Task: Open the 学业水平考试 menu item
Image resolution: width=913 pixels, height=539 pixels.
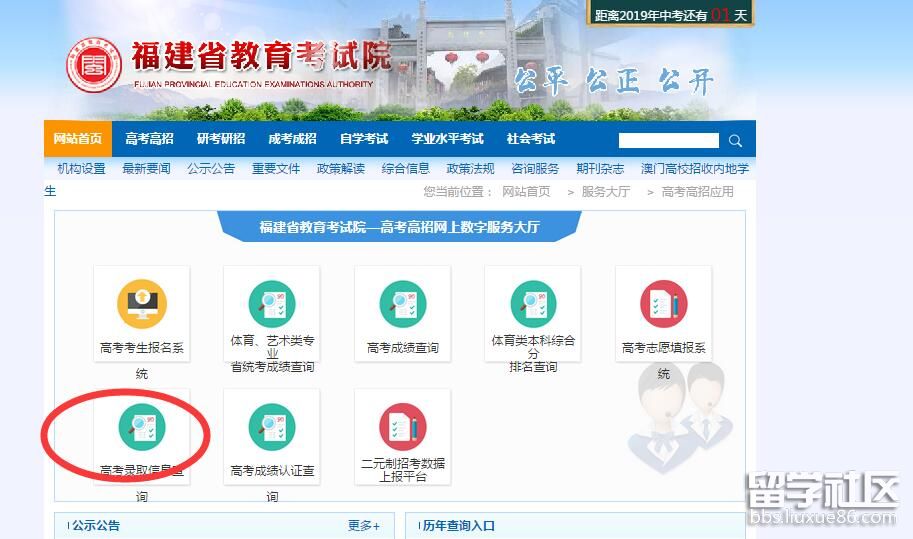Action: click(447, 139)
